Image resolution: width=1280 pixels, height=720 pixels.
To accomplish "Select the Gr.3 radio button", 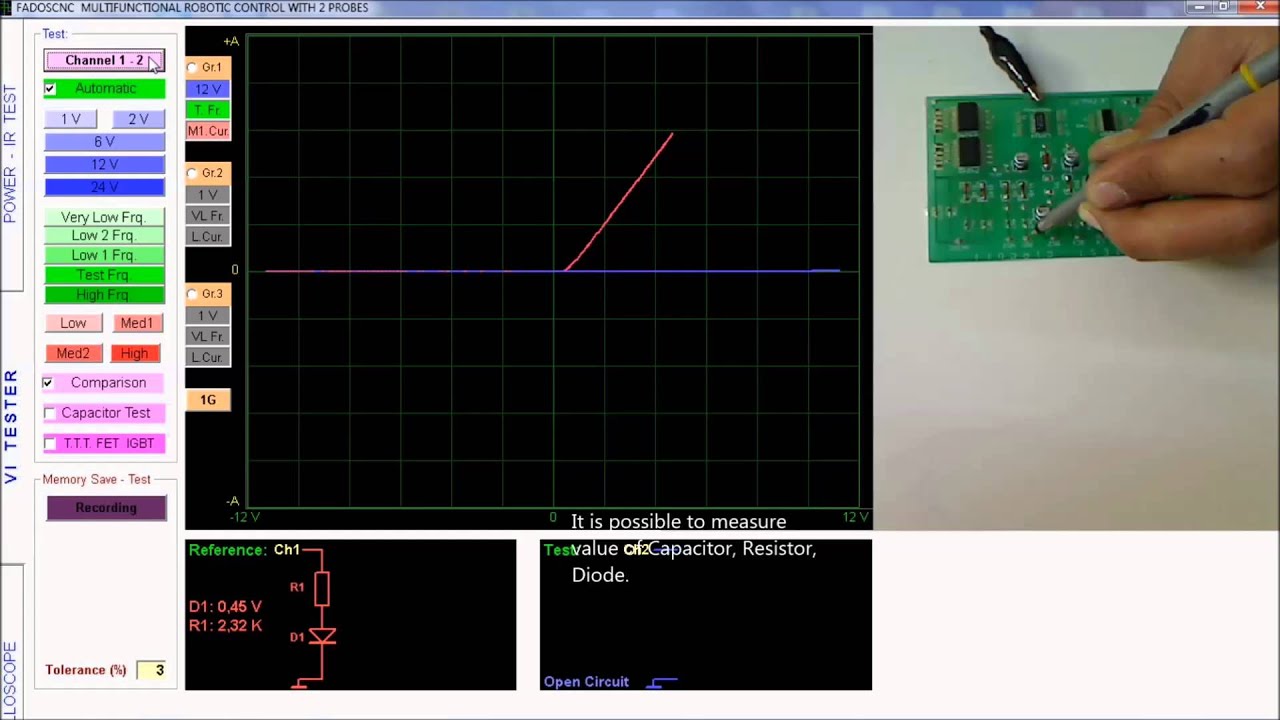I will tap(193, 295).
